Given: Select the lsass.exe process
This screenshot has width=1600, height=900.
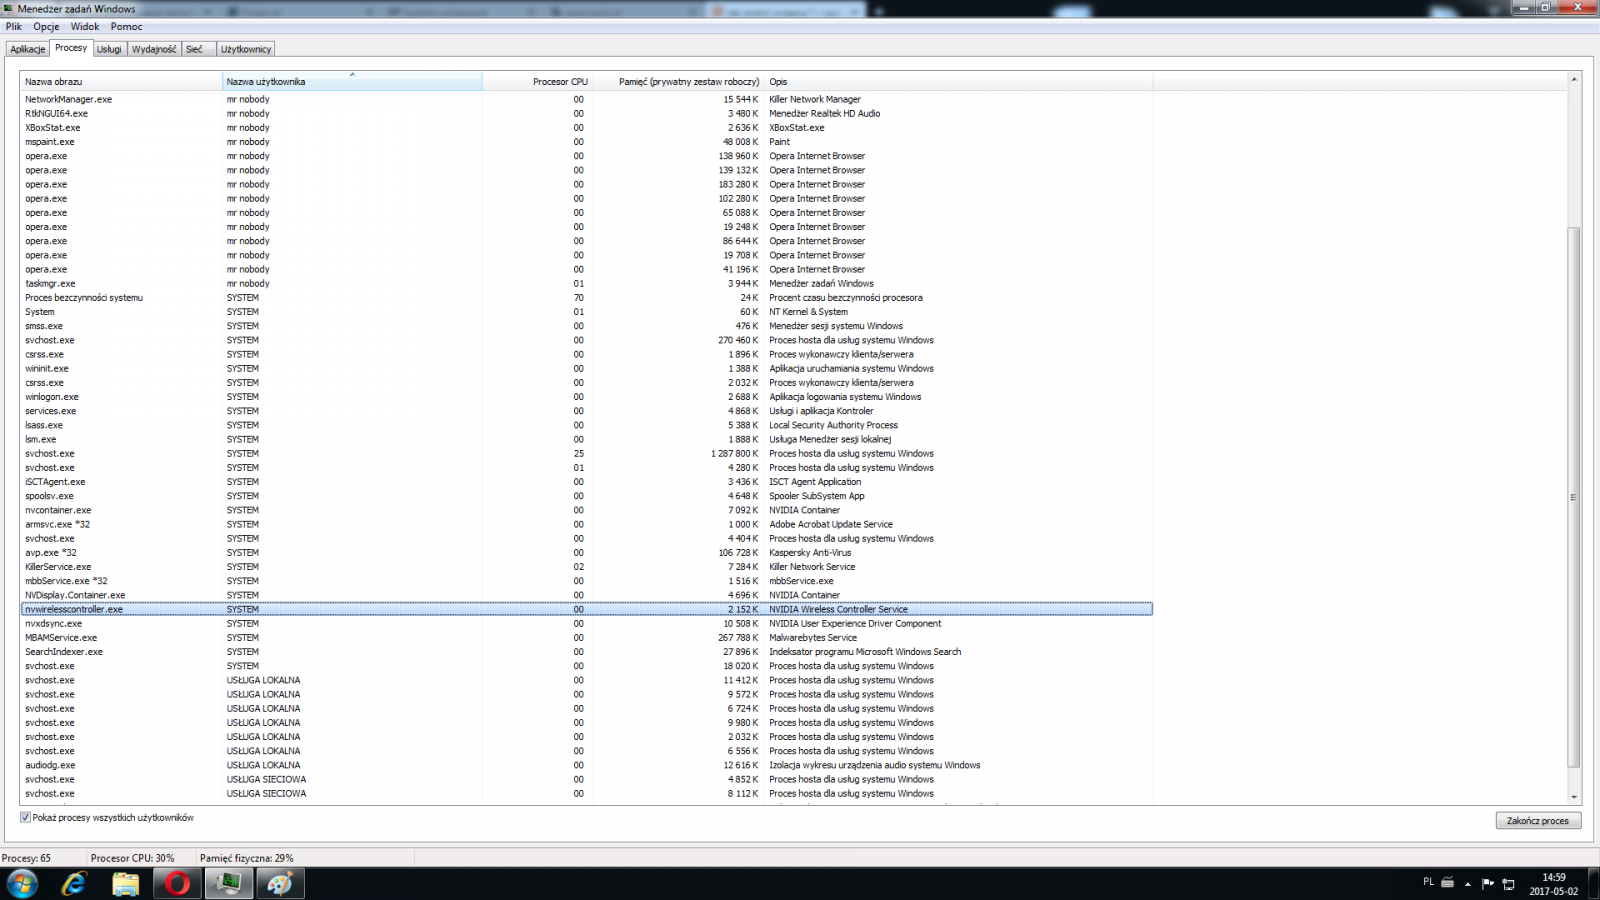Looking at the screenshot, I should tap(586, 425).
